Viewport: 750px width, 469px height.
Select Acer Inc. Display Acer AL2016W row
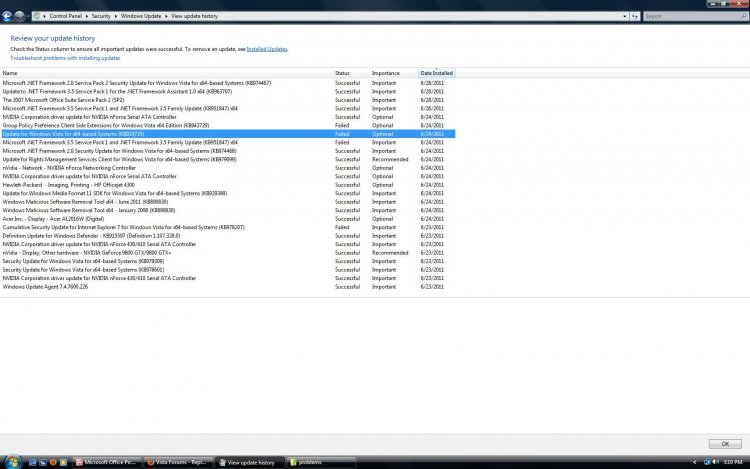[x=228, y=219]
